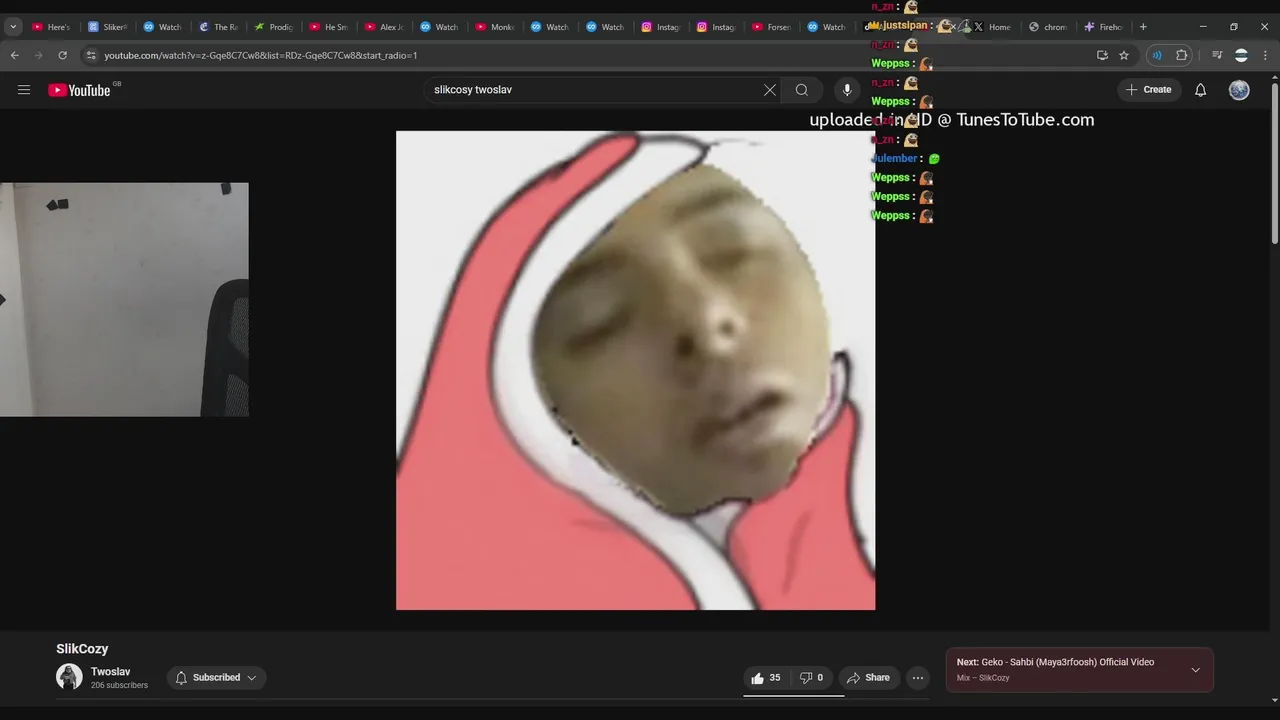Click the browser forward arrow
1280x720 pixels.
click(x=38, y=55)
